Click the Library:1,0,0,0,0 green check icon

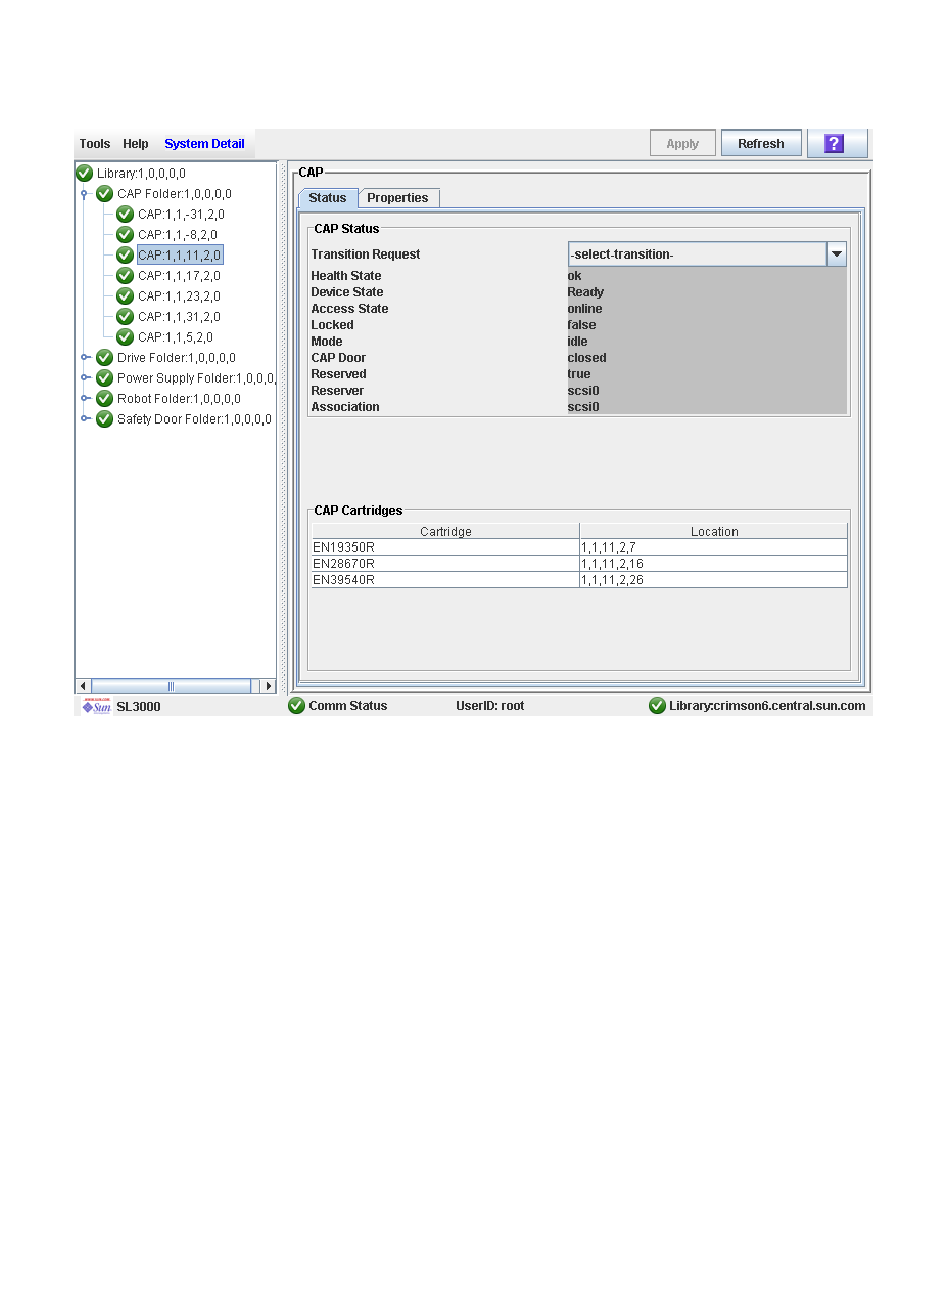tap(85, 173)
